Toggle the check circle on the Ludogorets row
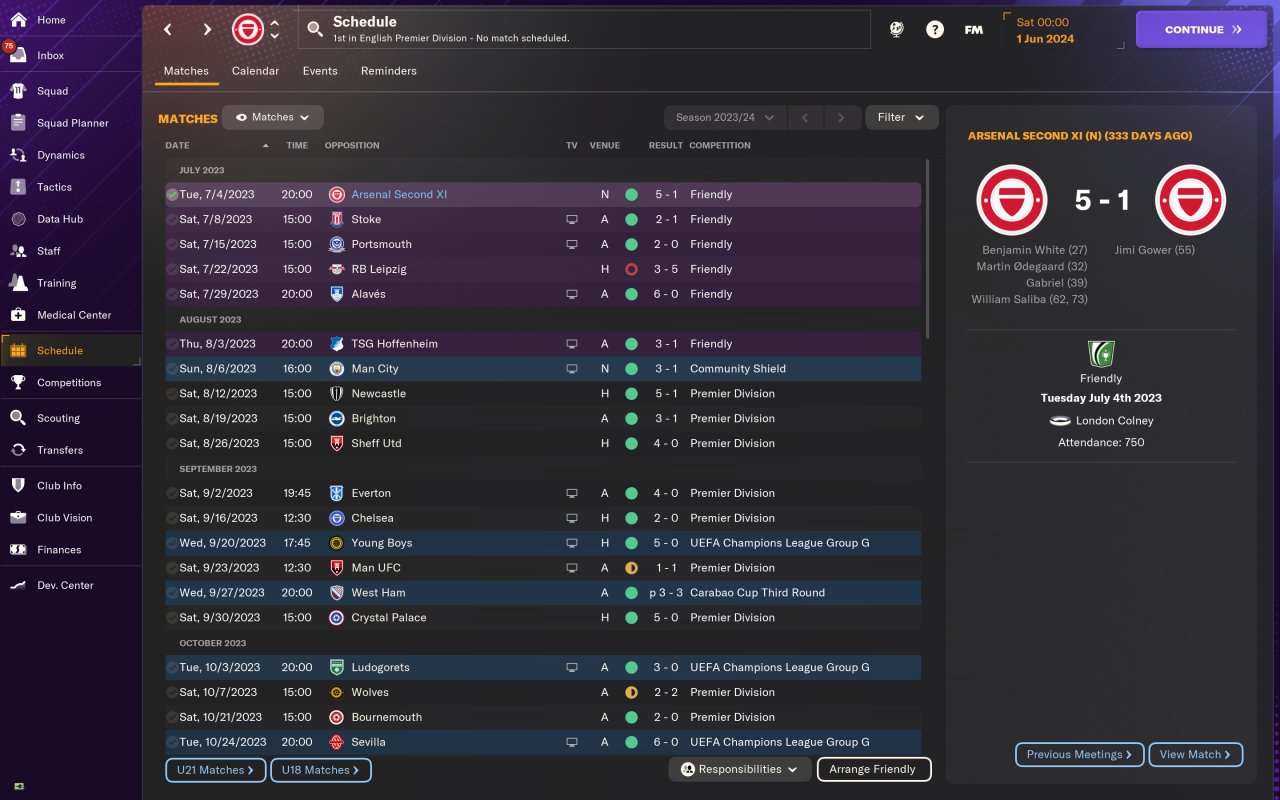 (172, 667)
